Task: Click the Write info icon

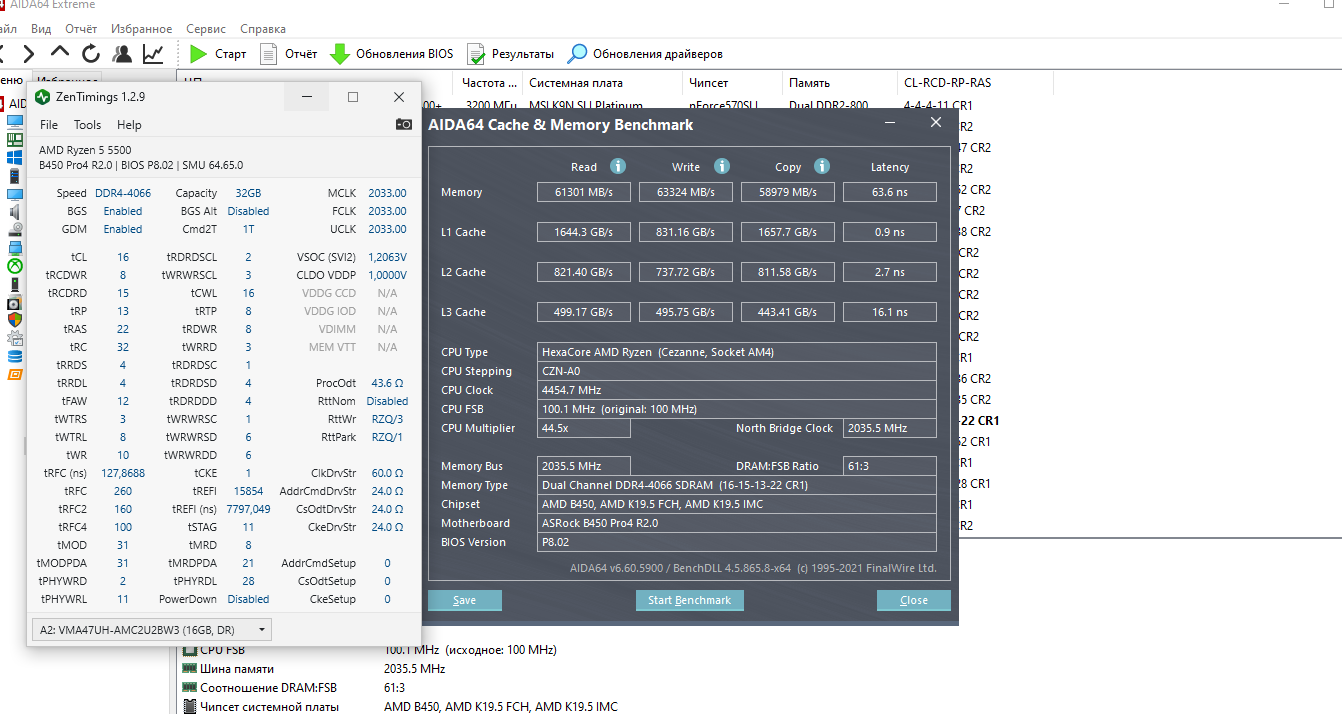Action: [x=722, y=166]
